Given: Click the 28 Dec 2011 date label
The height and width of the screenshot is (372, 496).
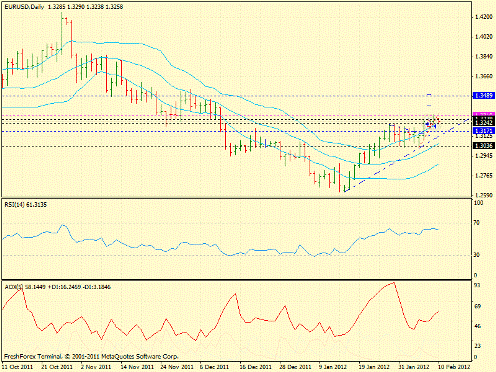Looking at the screenshot, I should (295, 367).
